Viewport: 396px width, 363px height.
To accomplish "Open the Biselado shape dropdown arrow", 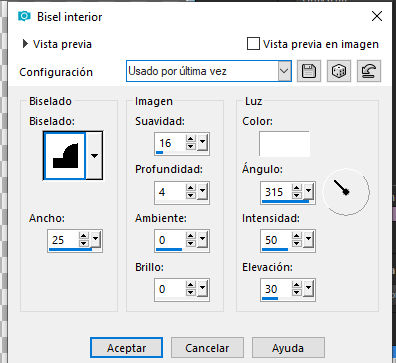I will point(94,156).
